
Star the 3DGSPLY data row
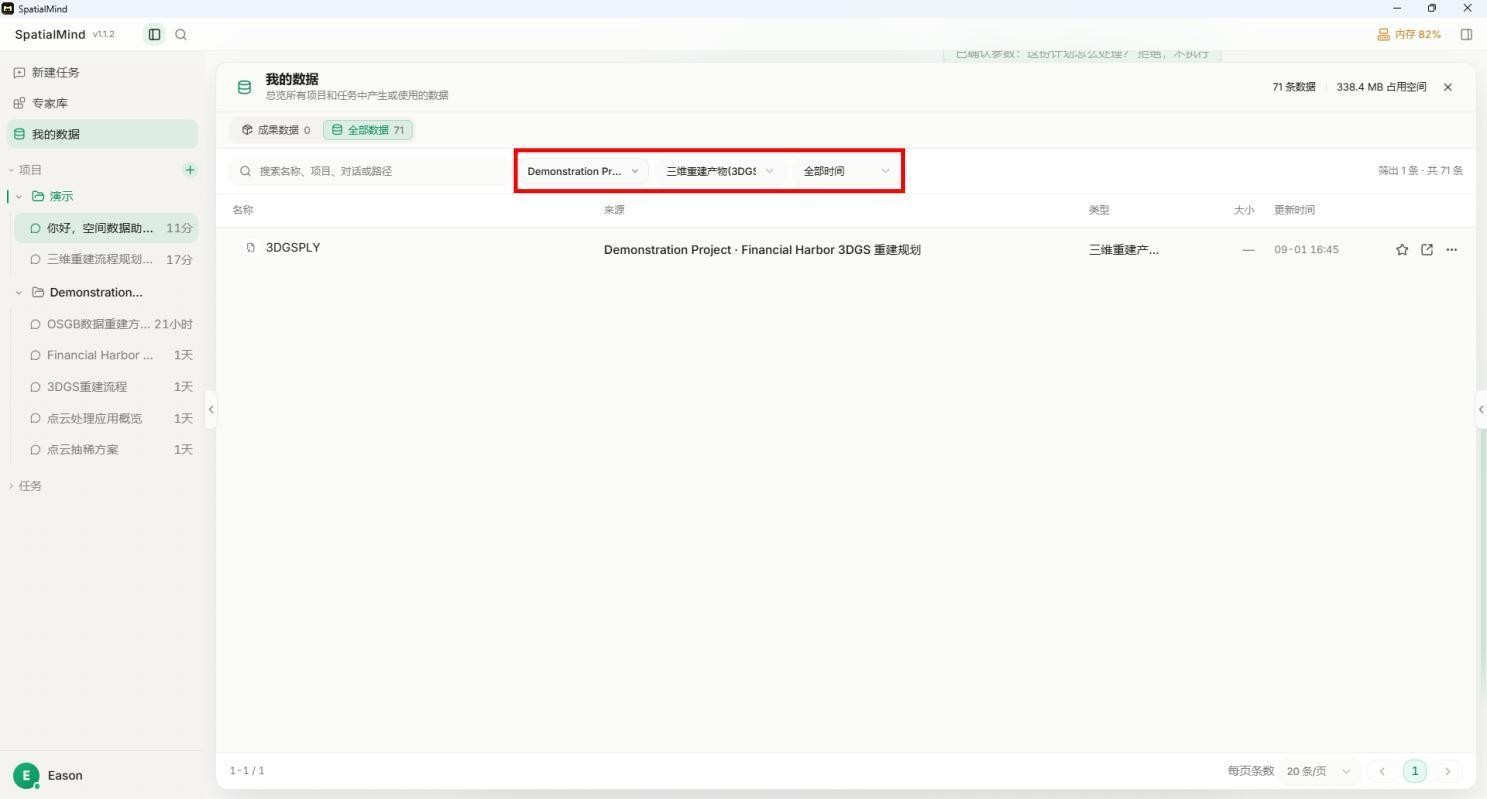pyautogui.click(x=1402, y=250)
